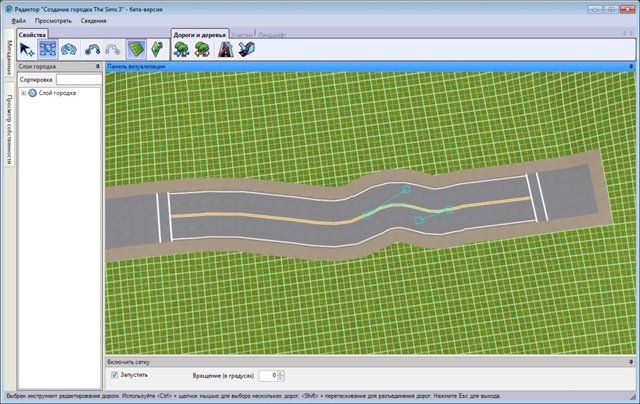Select the first trees placement icon
The width and height of the screenshot is (640, 404).
(183, 48)
